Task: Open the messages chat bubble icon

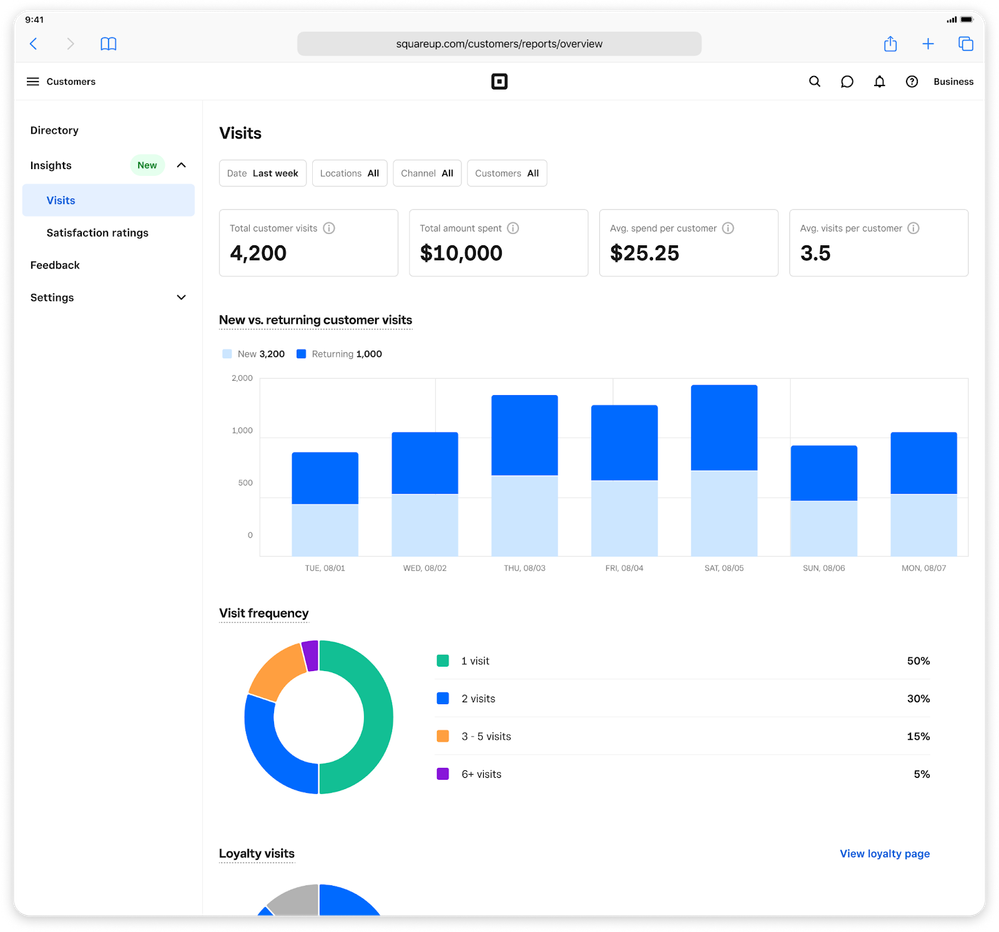Action: coord(847,82)
